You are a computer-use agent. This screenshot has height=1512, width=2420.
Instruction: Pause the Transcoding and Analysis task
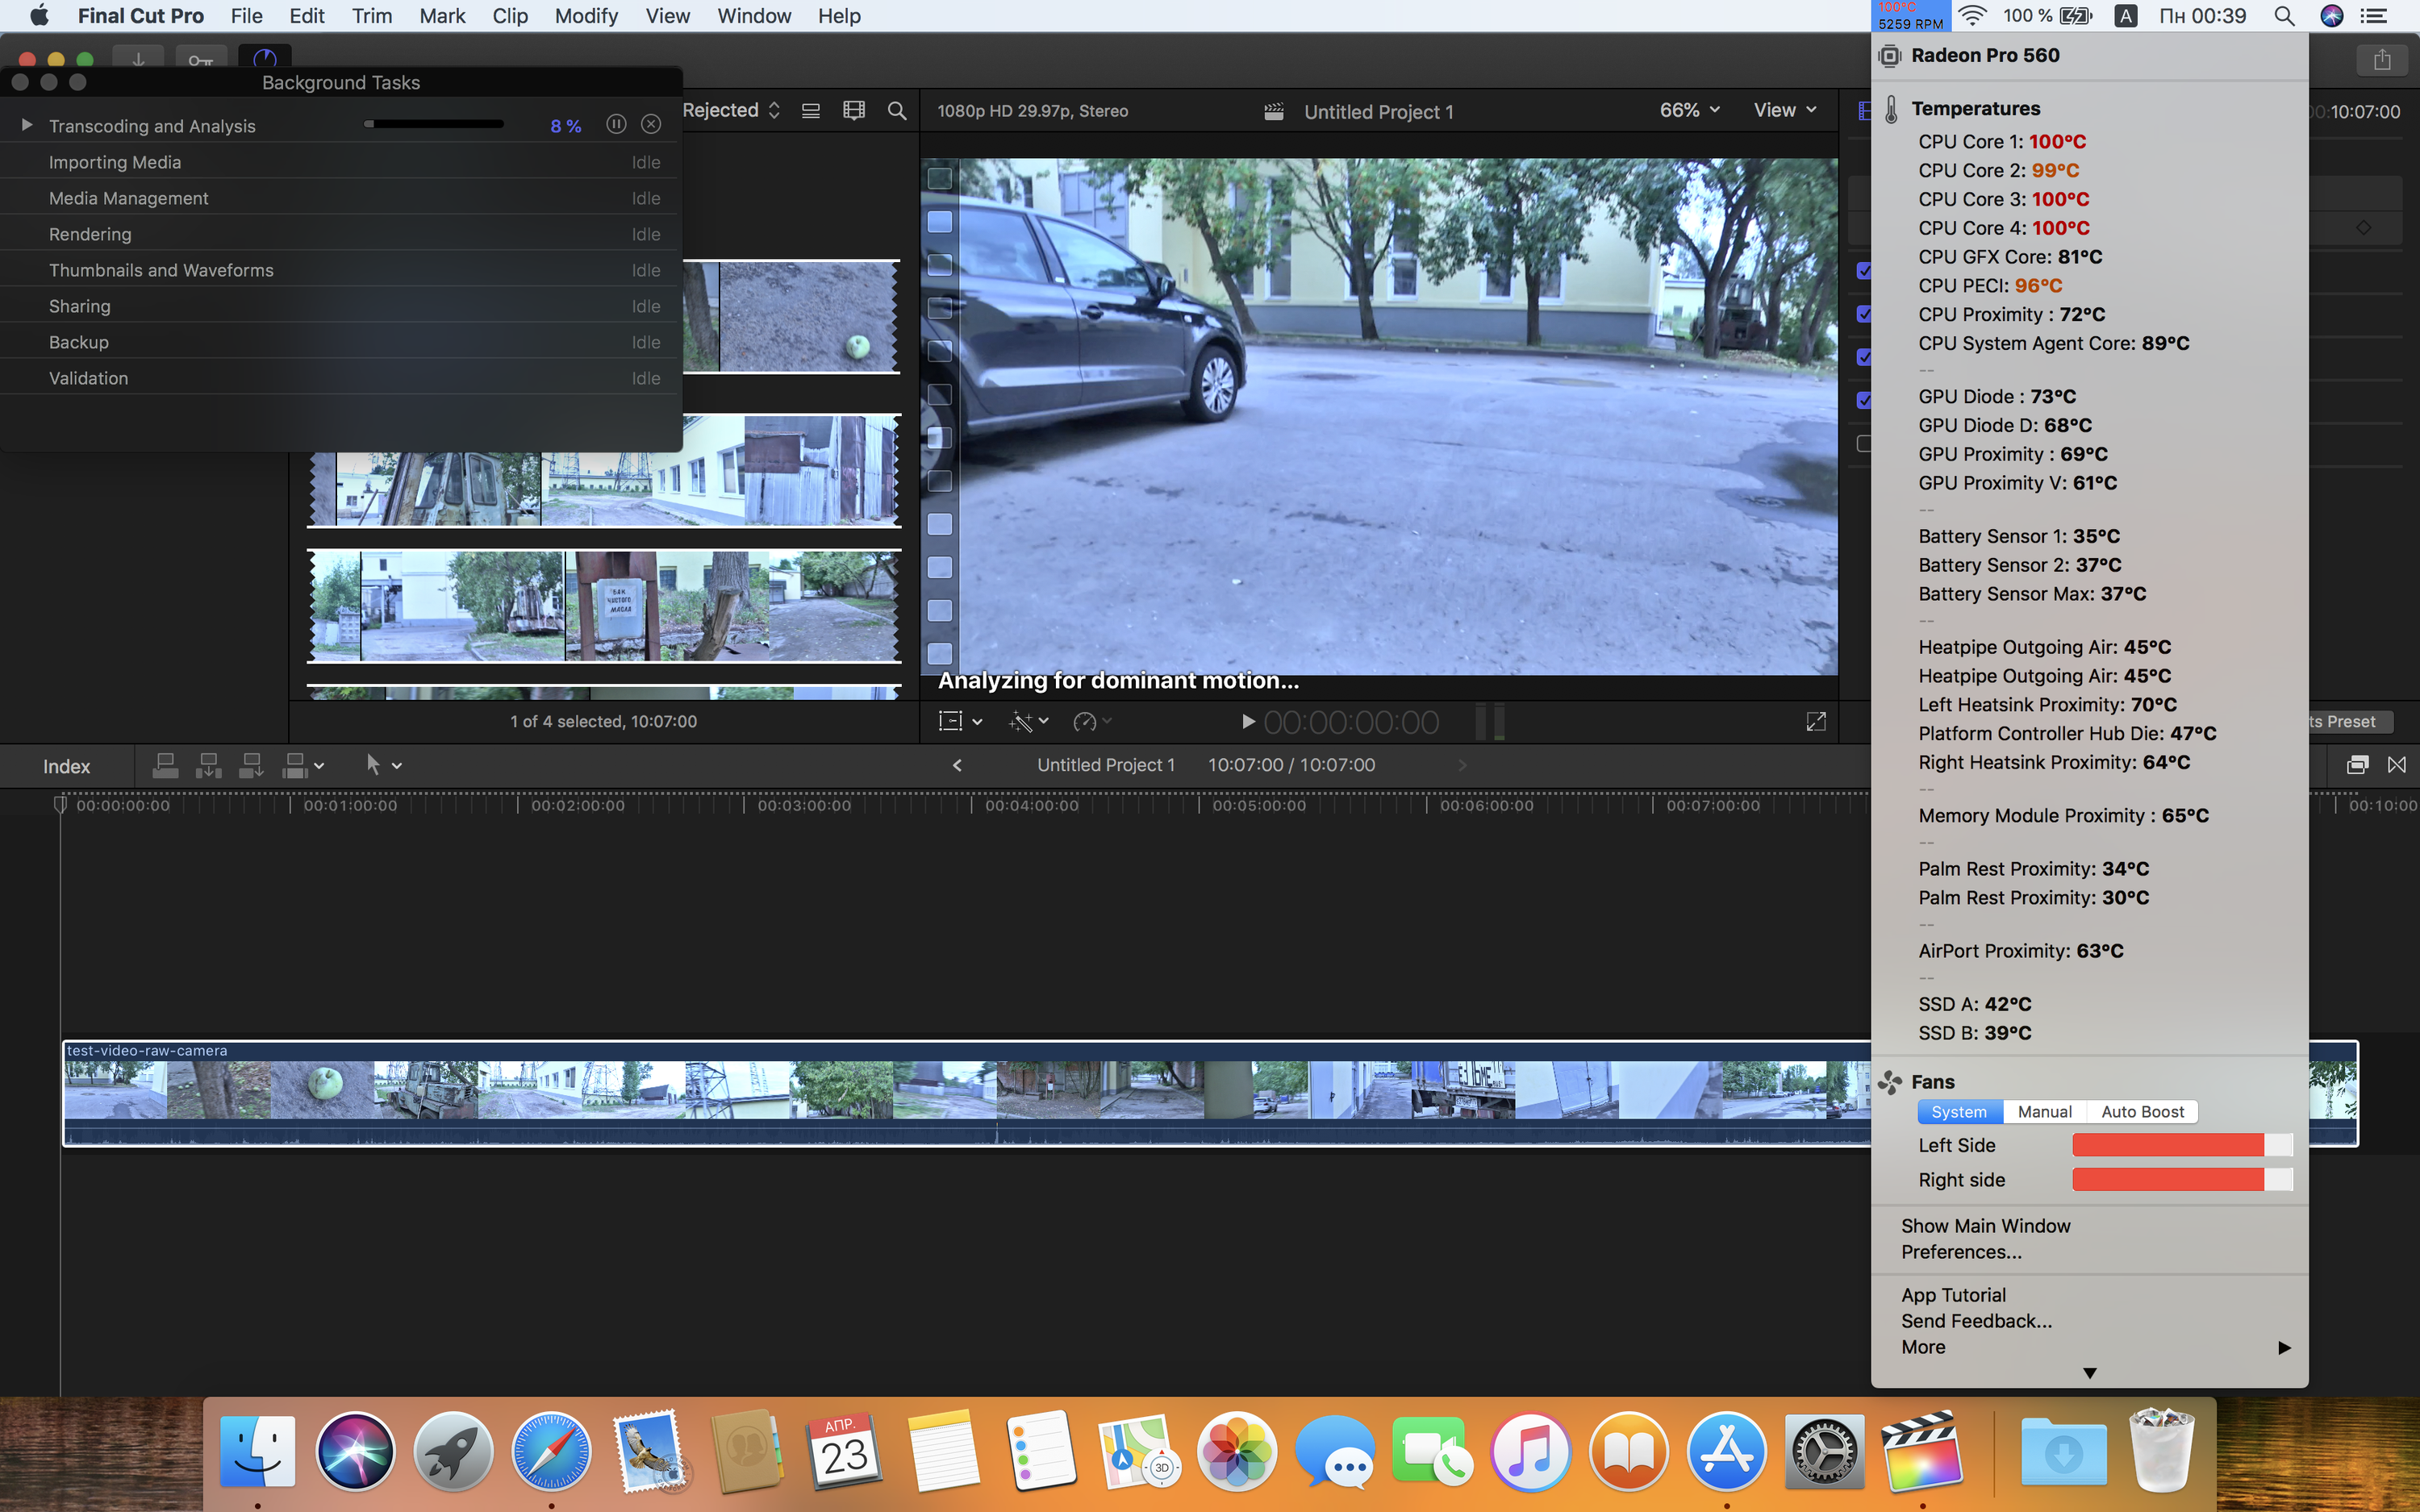tap(616, 124)
